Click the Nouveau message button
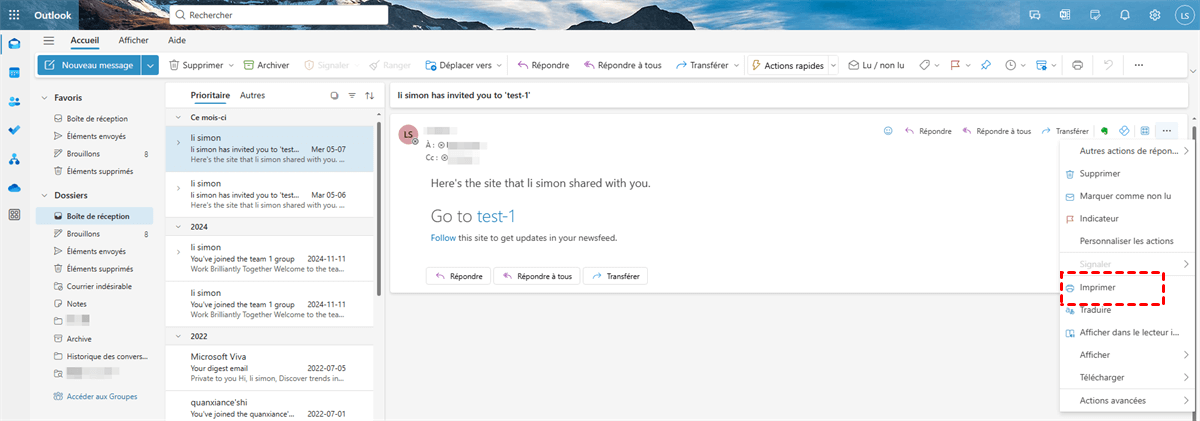1200x421 pixels. 89,65
